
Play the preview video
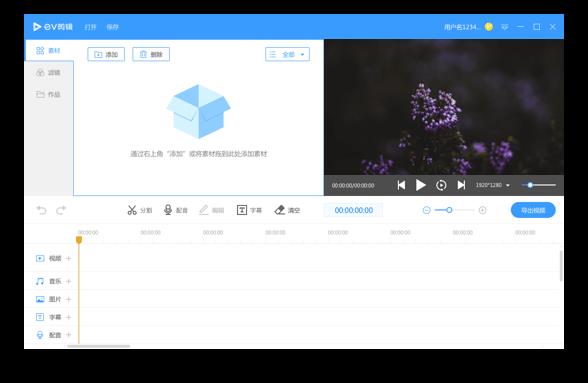point(421,185)
